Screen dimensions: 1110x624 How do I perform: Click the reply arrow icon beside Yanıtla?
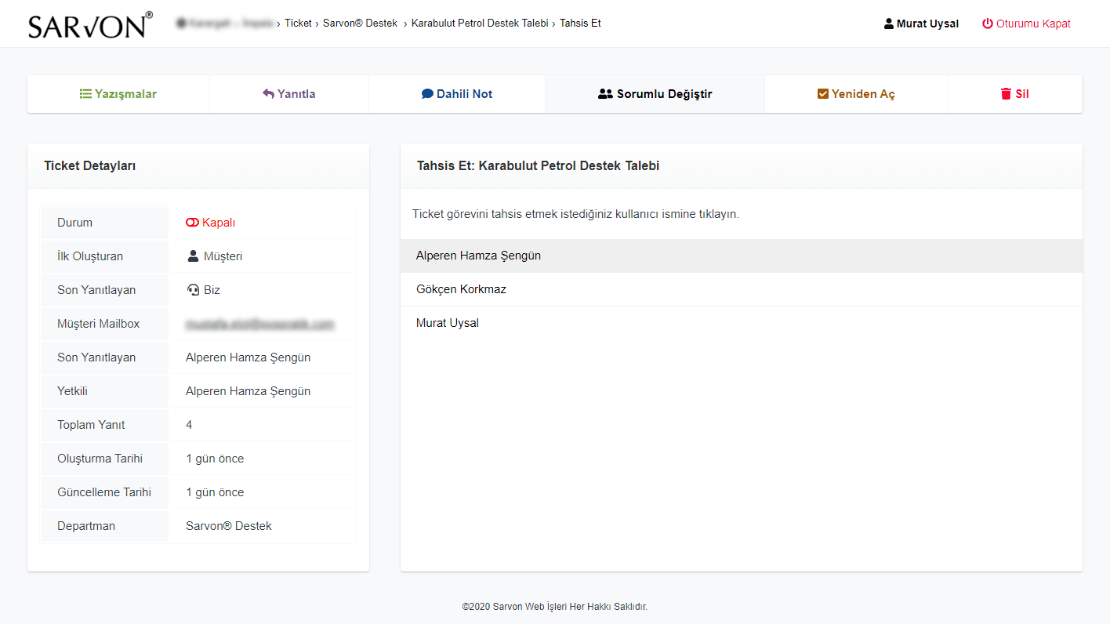click(268, 94)
